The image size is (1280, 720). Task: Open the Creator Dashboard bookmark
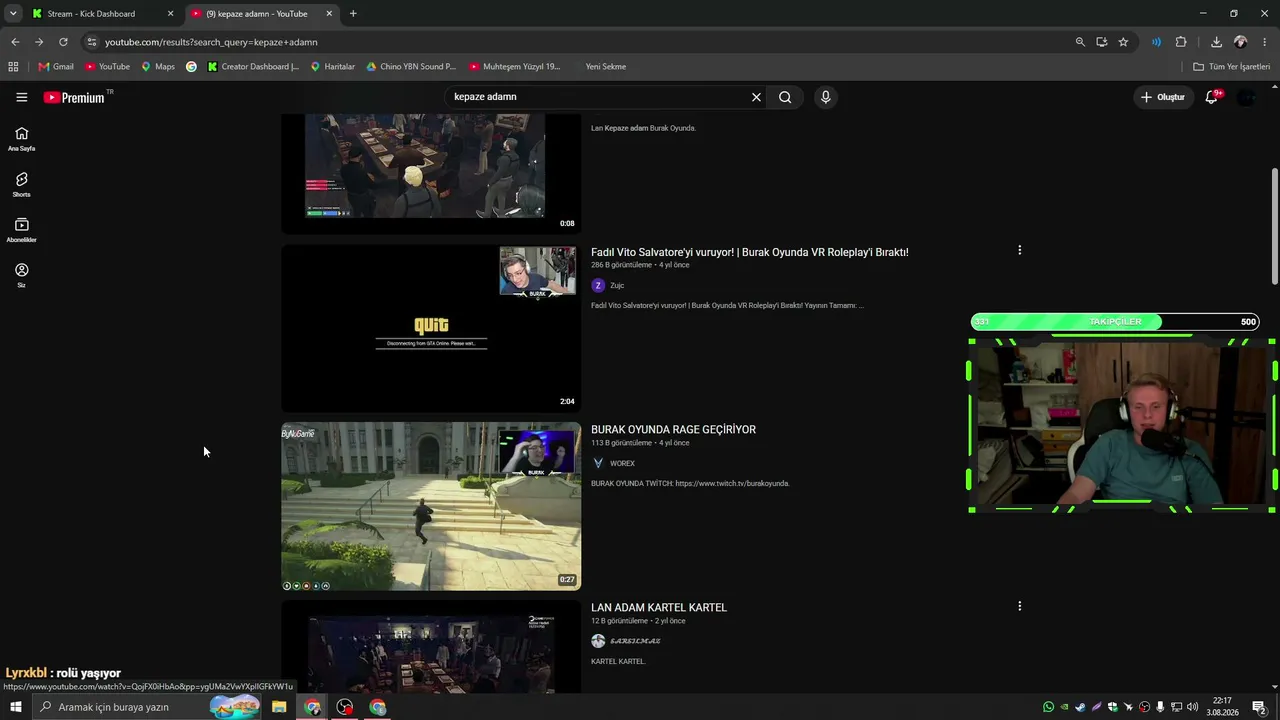point(253,67)
